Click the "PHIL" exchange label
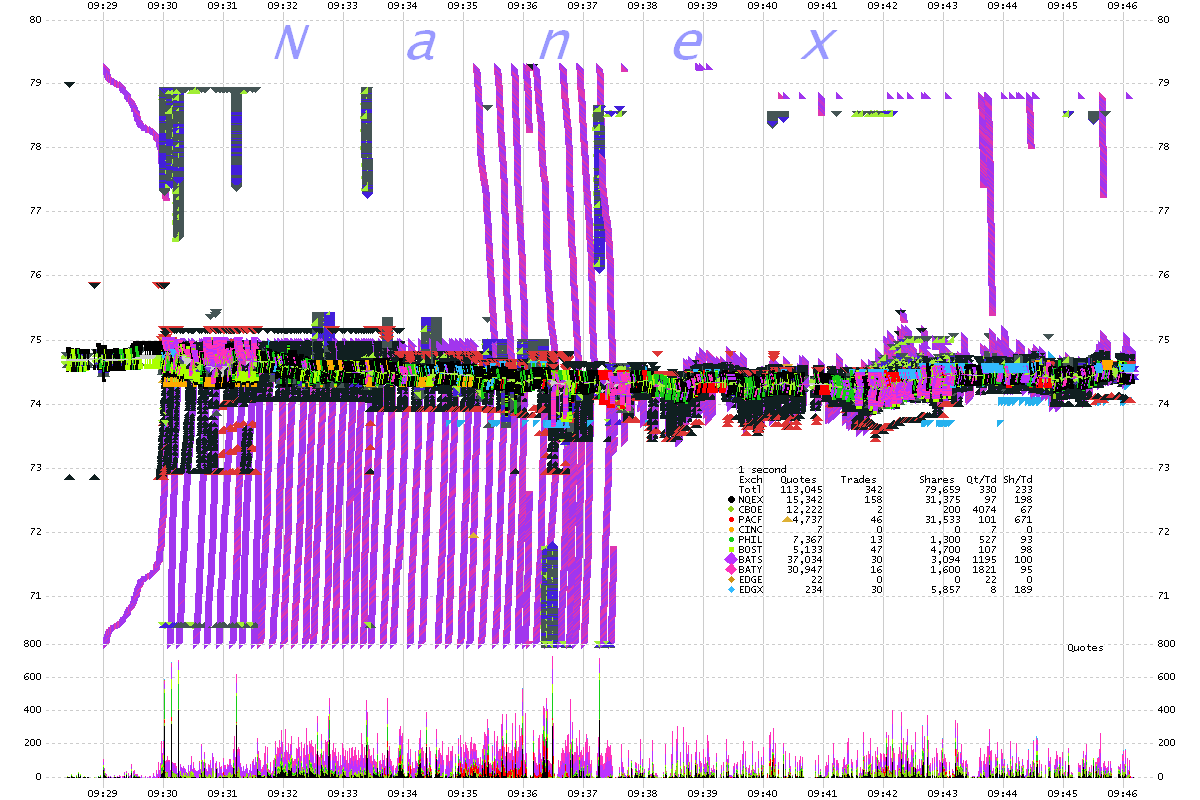Viewport: 1200px width, 800px height. coord(750,539)
